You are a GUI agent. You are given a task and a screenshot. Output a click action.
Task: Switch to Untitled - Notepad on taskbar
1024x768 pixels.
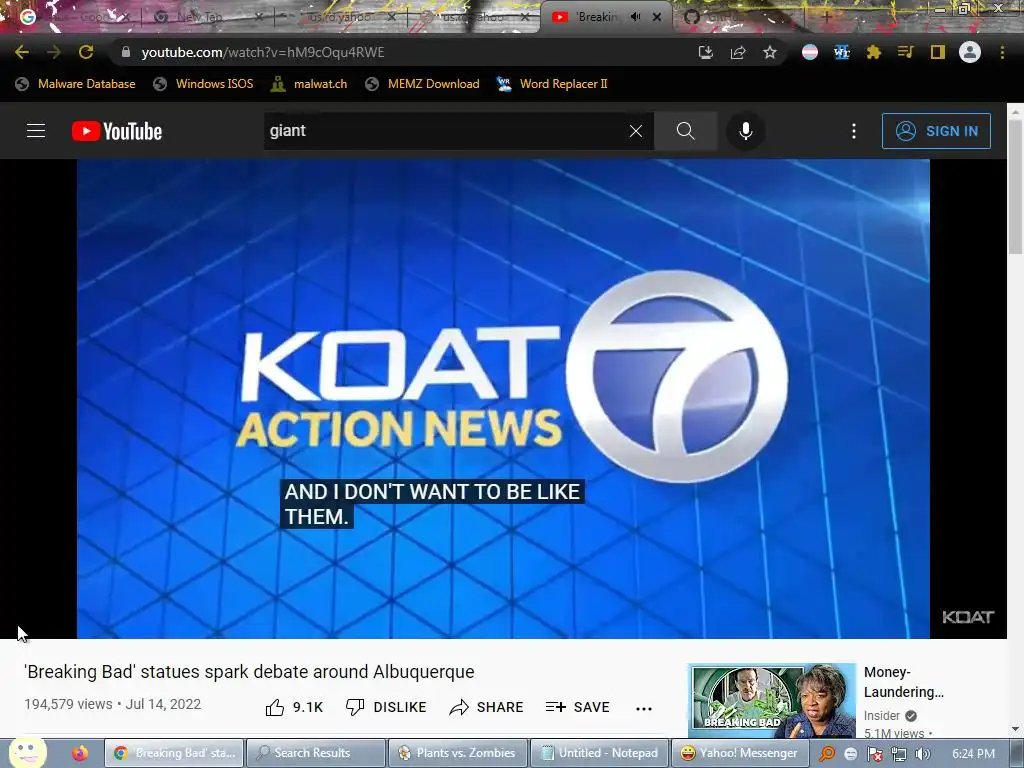point(599,753)
